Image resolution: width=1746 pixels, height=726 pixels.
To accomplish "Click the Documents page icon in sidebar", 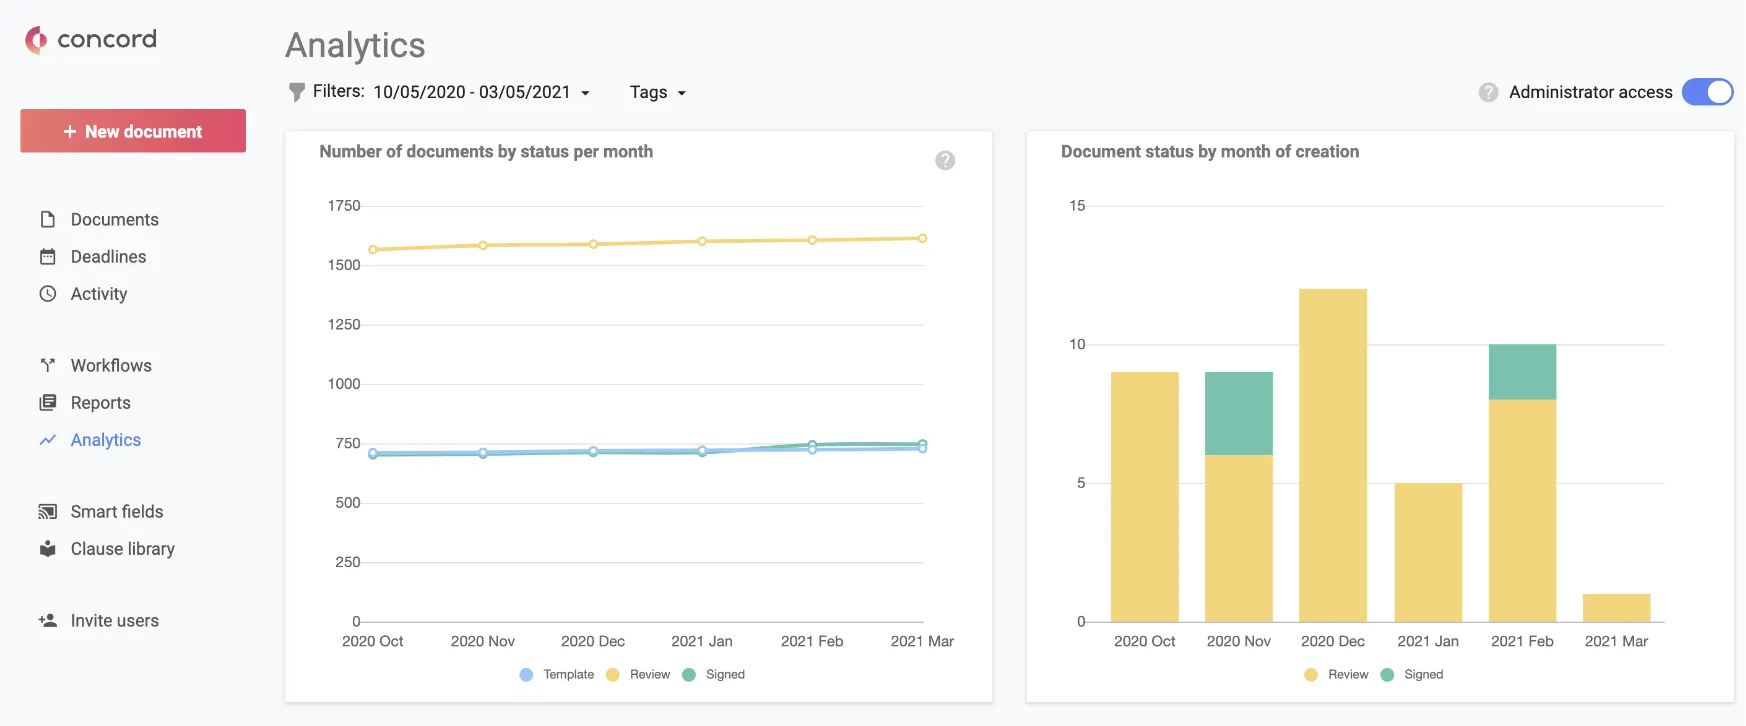I will pyautogui.click(x=47, y=219).
